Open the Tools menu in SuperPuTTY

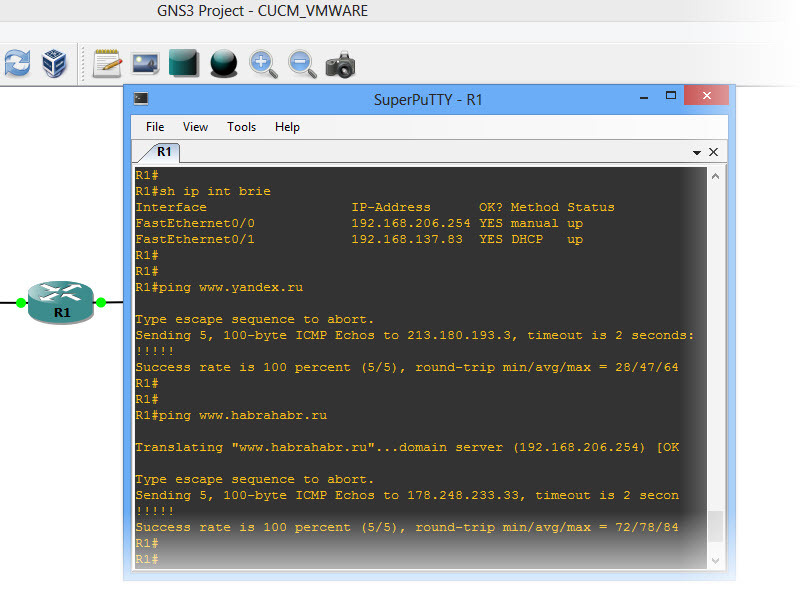coord(241,127)
